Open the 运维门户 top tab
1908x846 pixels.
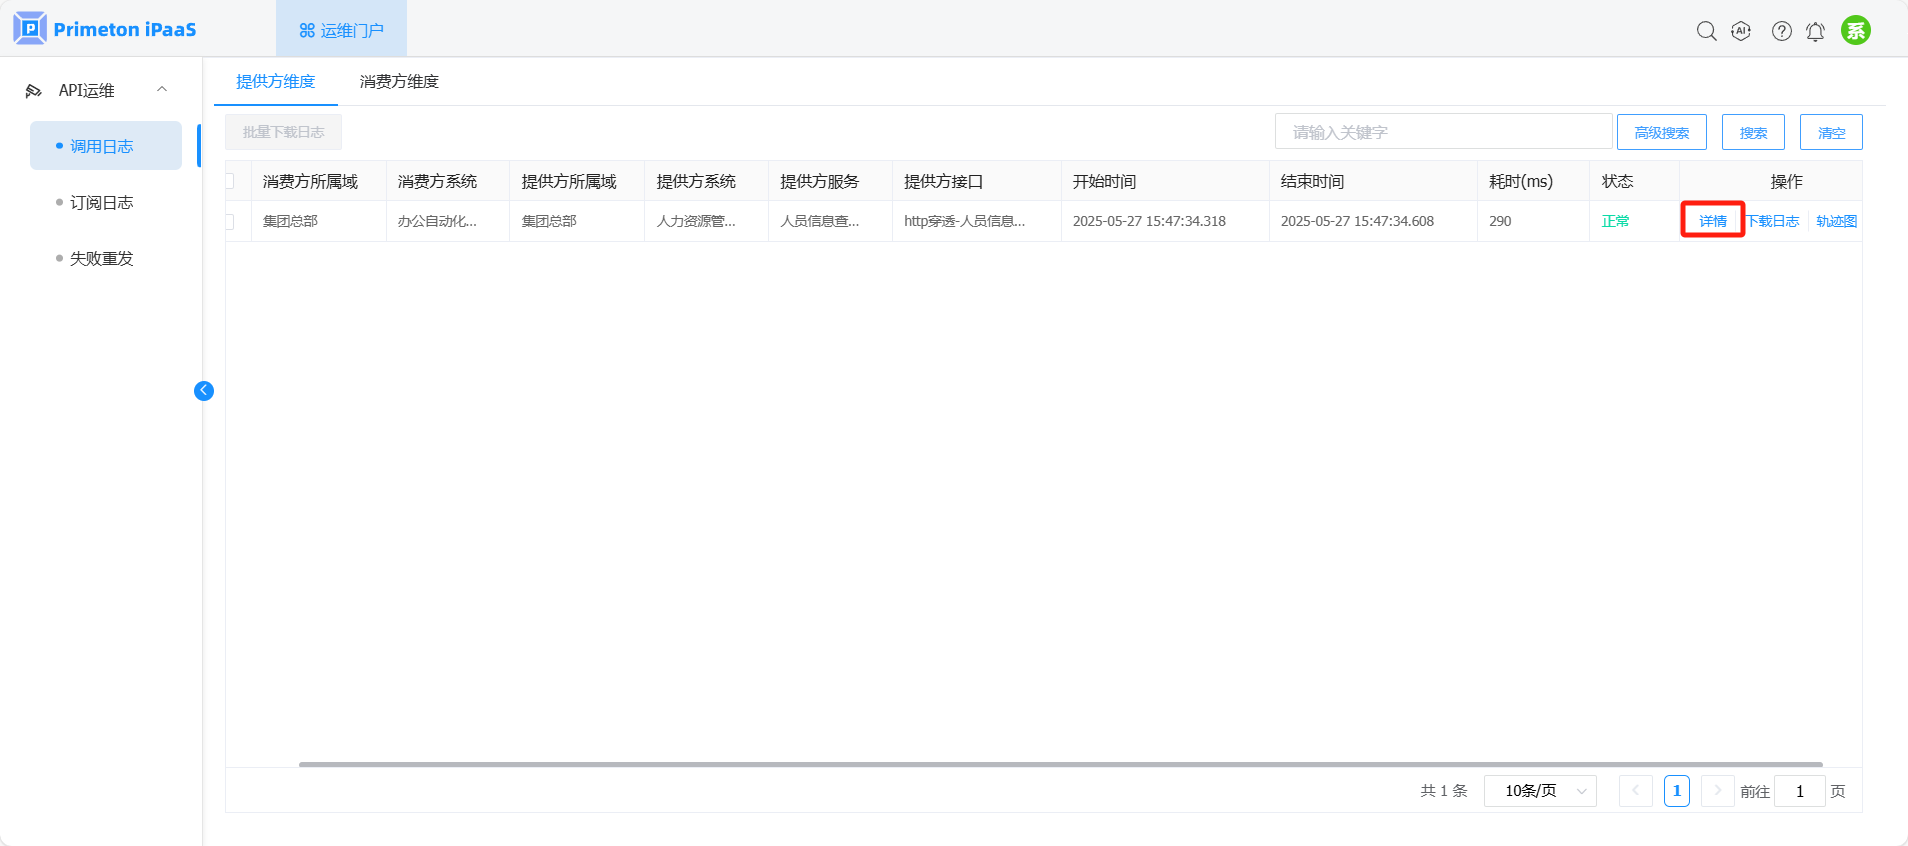coord(341,30)
